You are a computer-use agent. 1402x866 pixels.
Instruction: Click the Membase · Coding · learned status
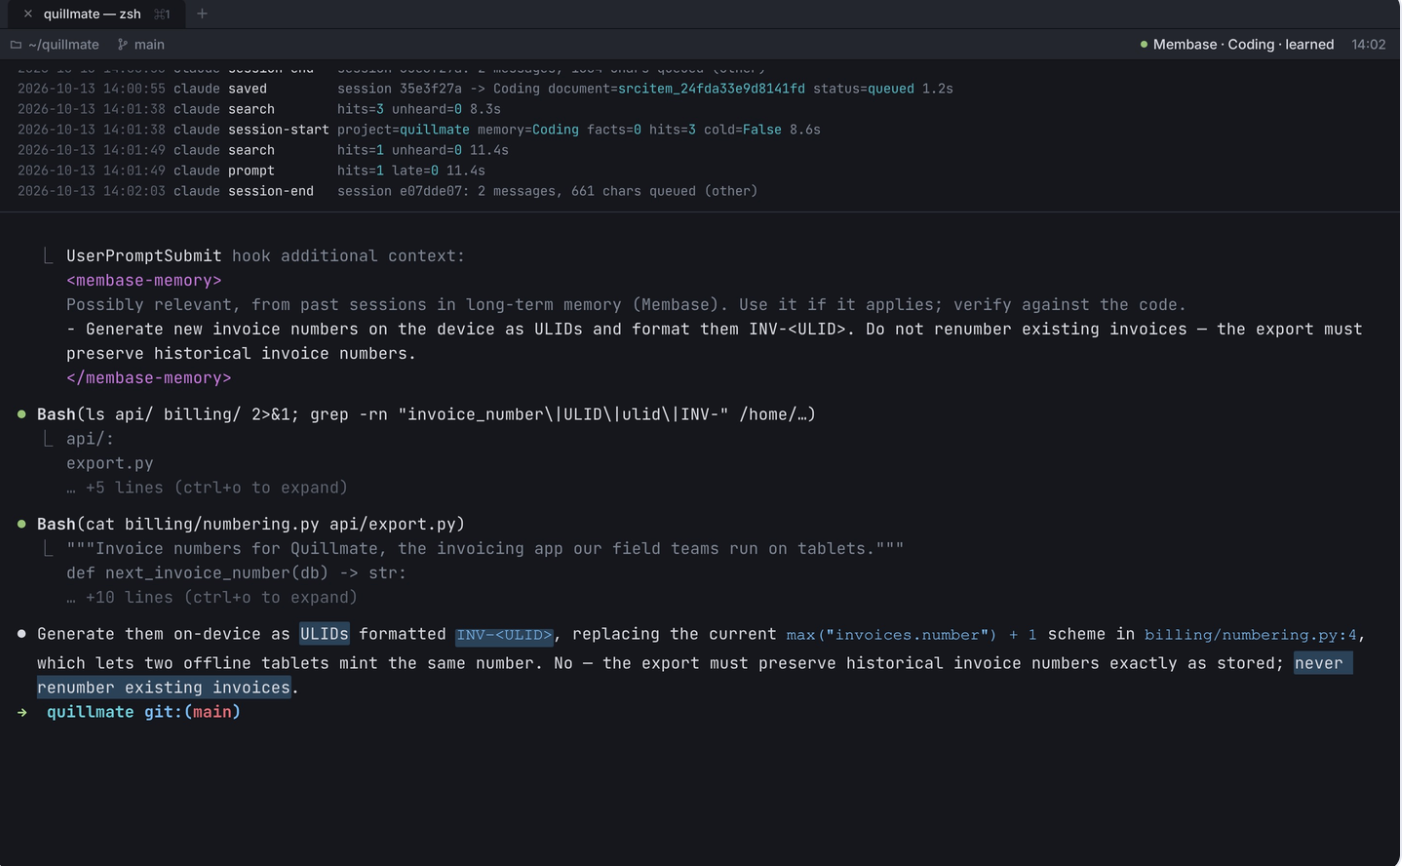[x=1243, y=45]
